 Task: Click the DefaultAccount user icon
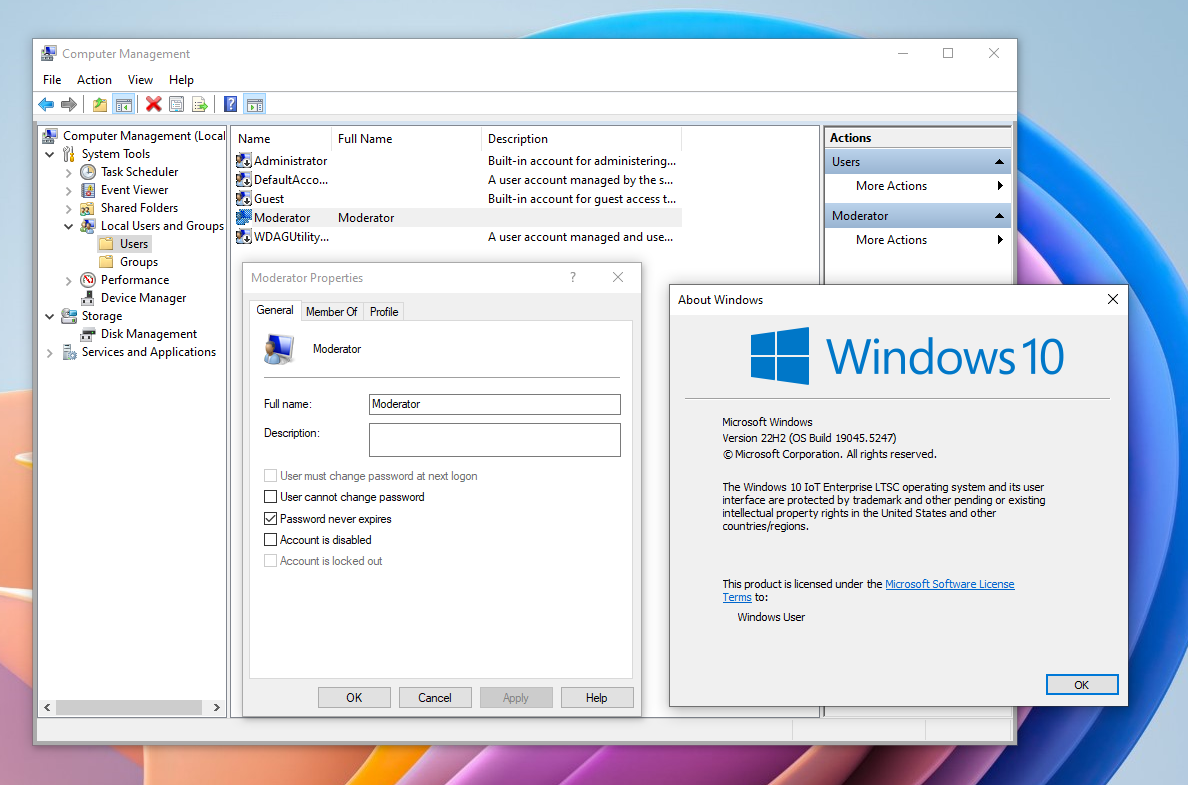coord(244,180)
